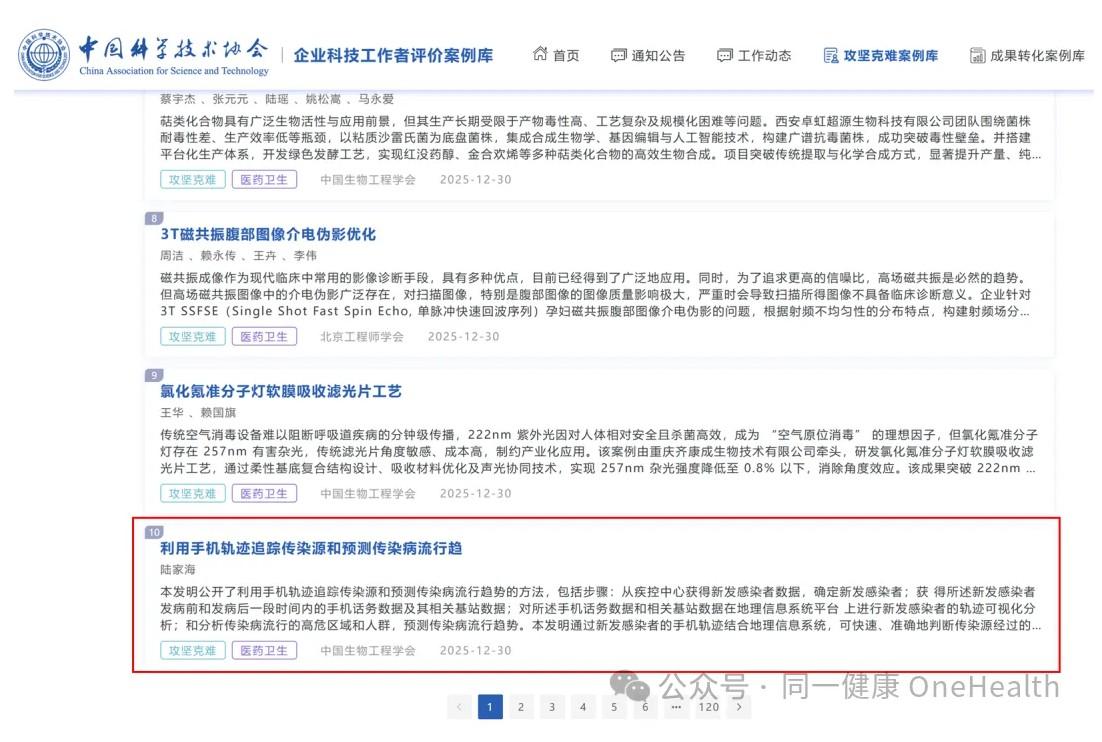Screen dimensions: 1102x742
Task: Click the 攻坚克难 tag on item 8
Action: tap(192, 337)
